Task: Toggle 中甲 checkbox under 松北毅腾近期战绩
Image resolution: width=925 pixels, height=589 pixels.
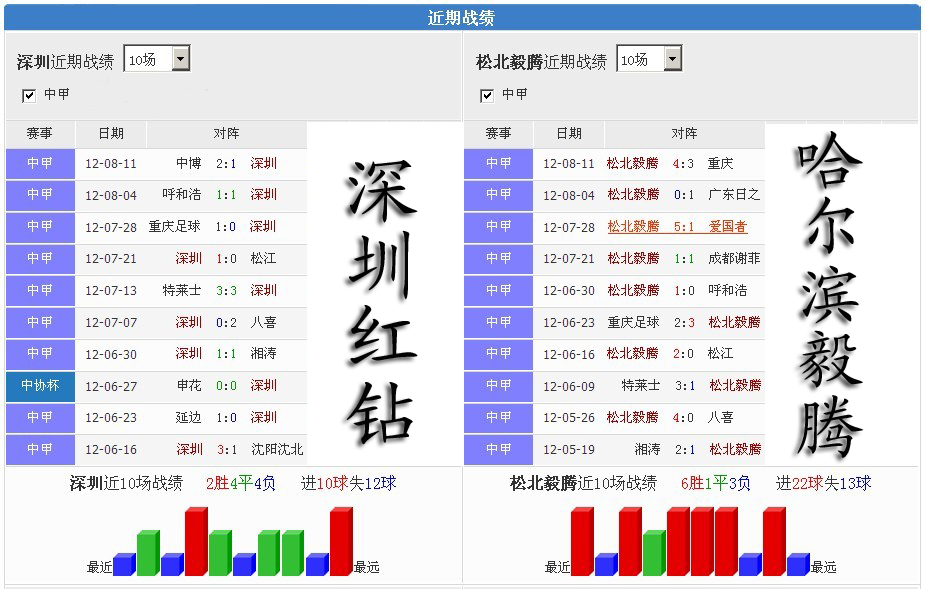Action: point(487,96)
